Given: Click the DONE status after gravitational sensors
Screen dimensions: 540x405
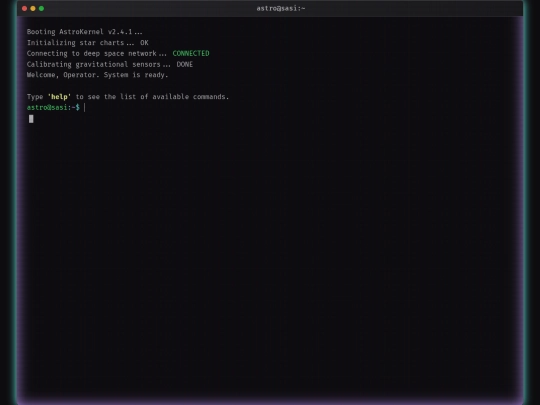Looking at the screenshot, I should 185,64.
